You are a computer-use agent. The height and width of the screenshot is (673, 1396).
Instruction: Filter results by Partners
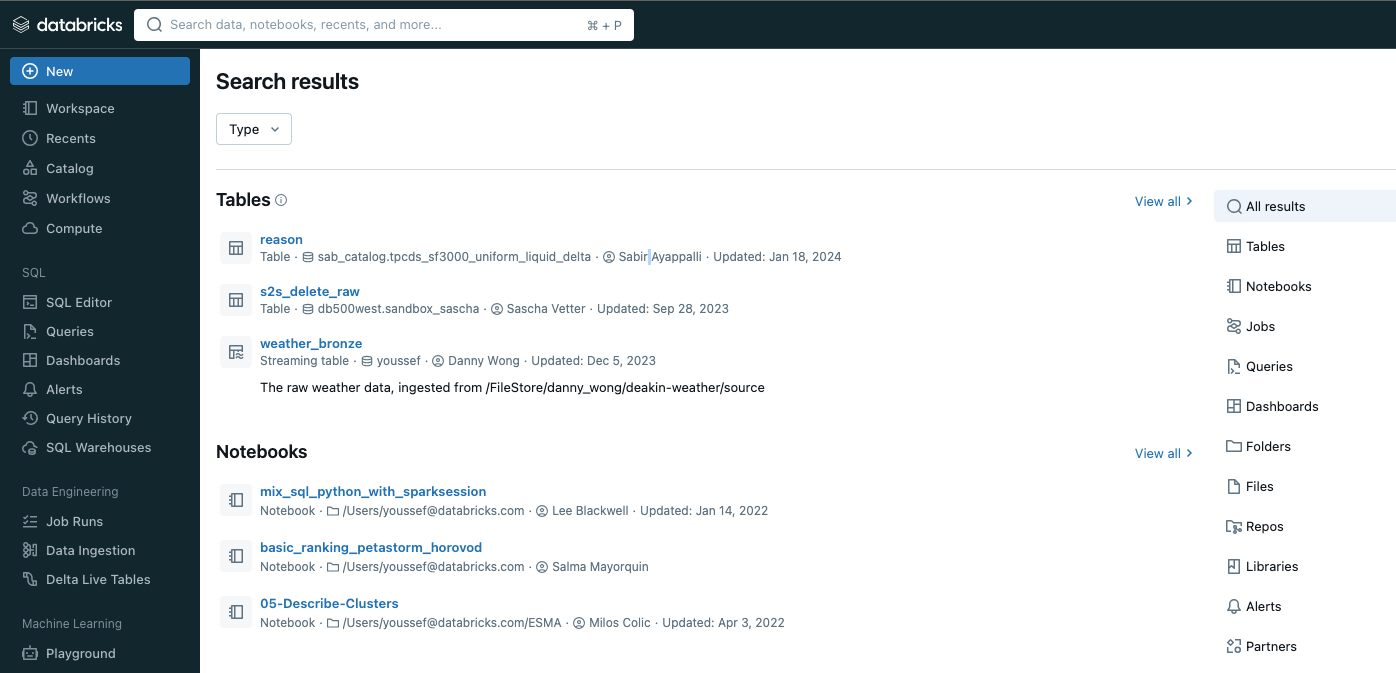(x=1304, y=646)
